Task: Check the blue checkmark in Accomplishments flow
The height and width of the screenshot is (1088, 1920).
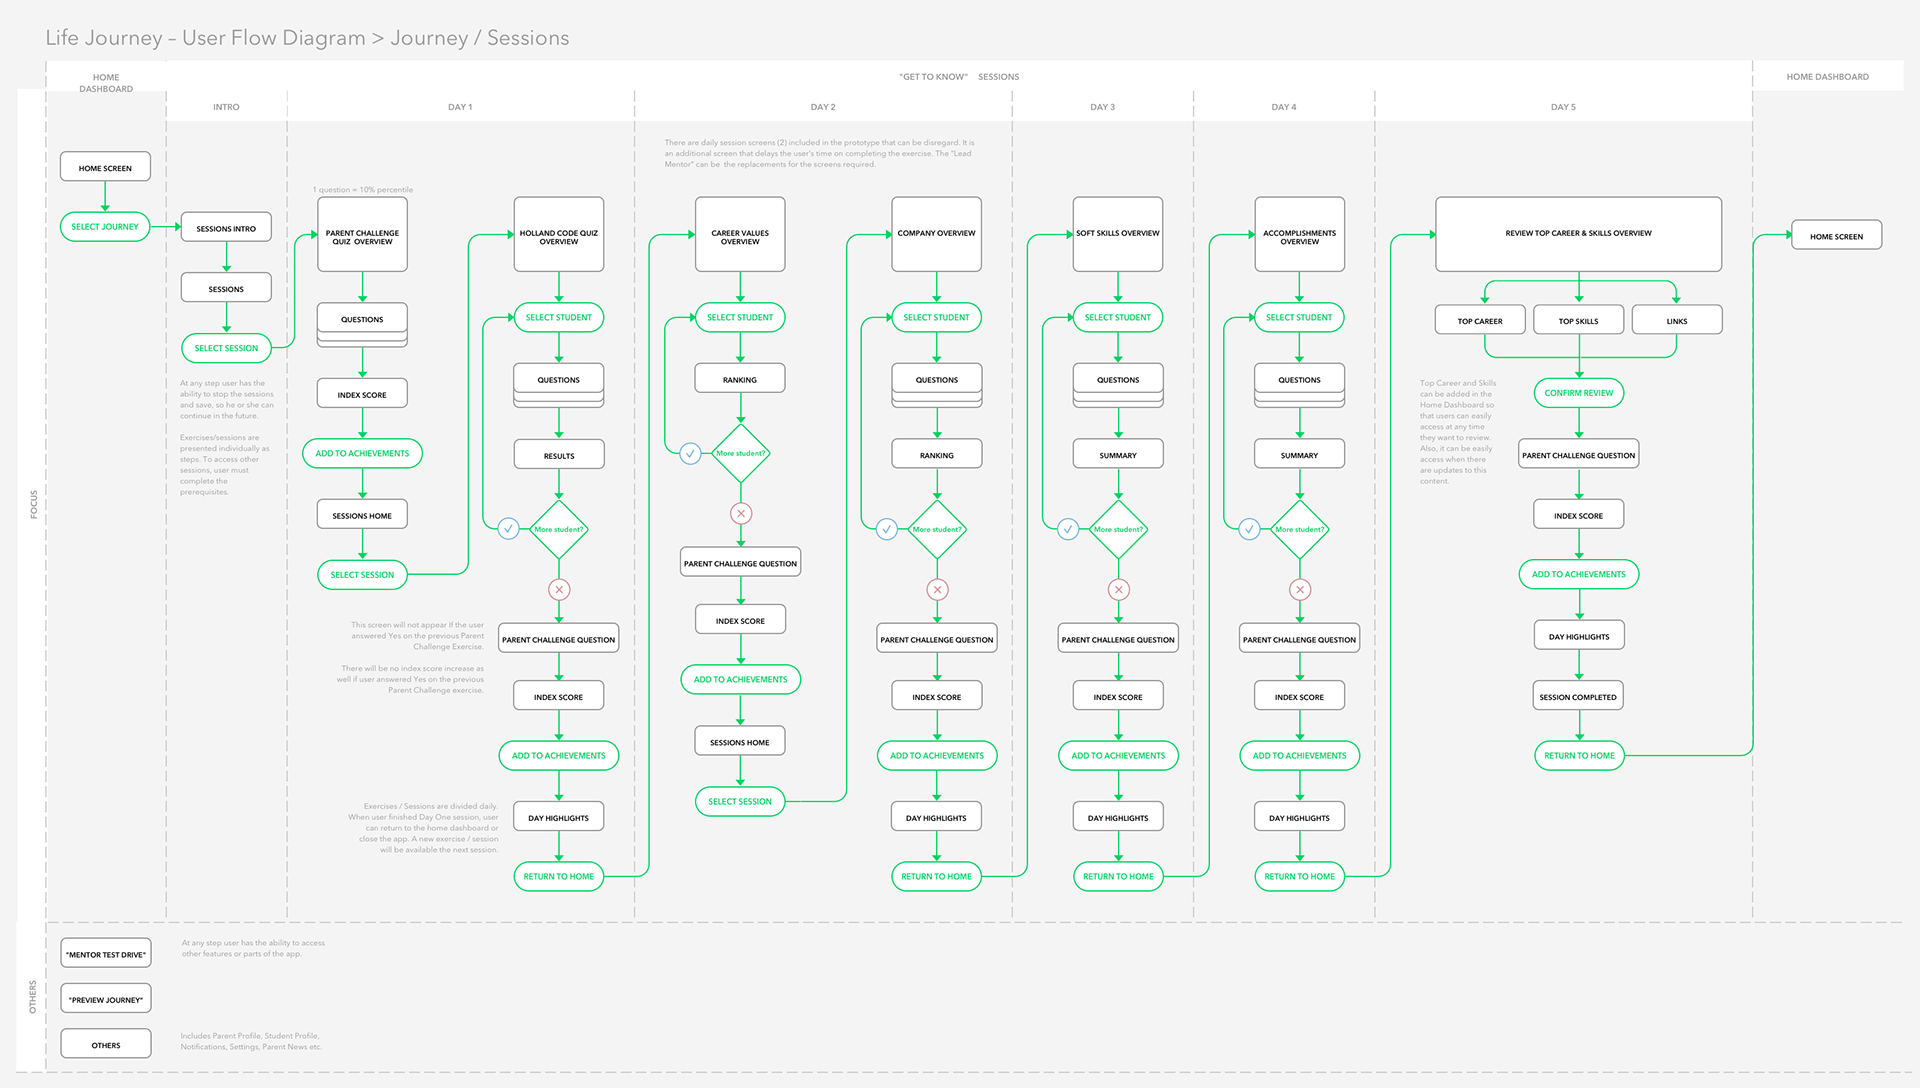Action: click(1249, 529)
